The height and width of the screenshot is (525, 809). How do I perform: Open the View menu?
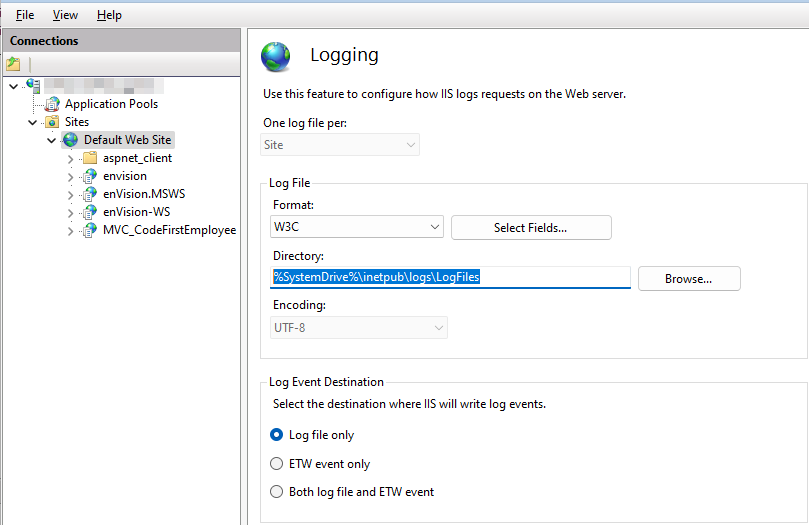pos(65,15)
